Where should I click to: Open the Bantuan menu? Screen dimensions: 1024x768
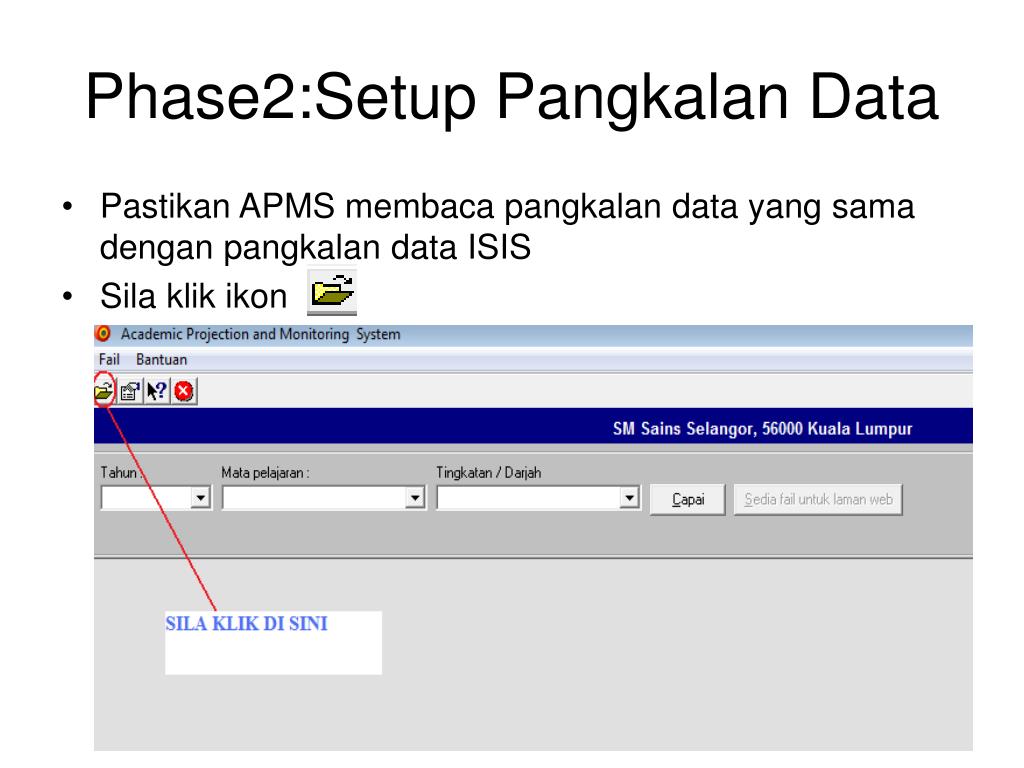pyautogui.click(x=161, y=360)
